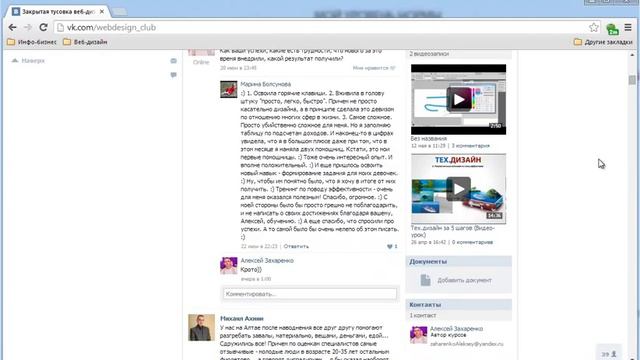Click the contact name 'Алексей Захаренко' in Контакты
The height and width of the screenshot is (360, 640).
(456, 329)
